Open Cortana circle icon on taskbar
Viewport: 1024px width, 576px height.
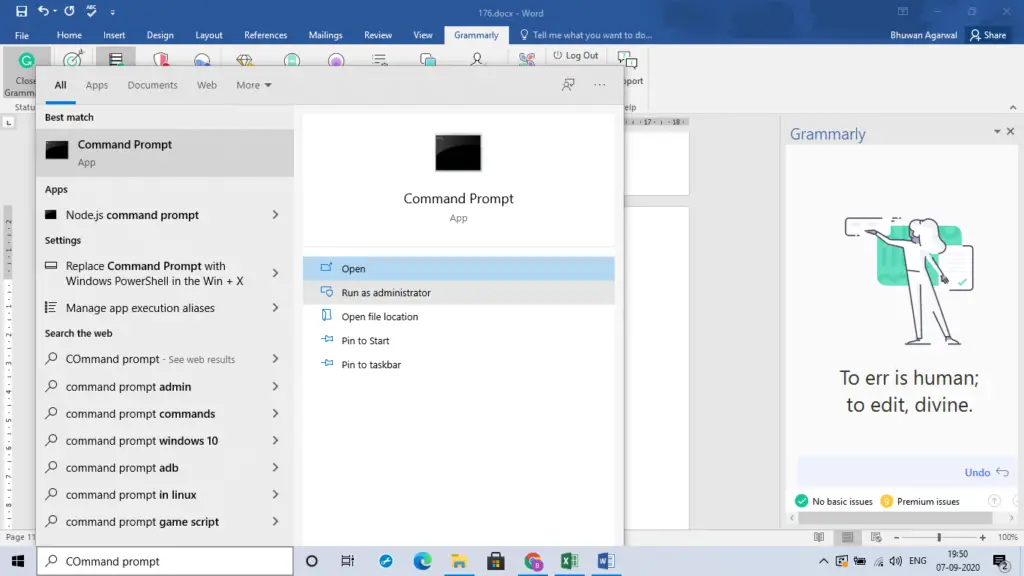(x=312, y=561)
